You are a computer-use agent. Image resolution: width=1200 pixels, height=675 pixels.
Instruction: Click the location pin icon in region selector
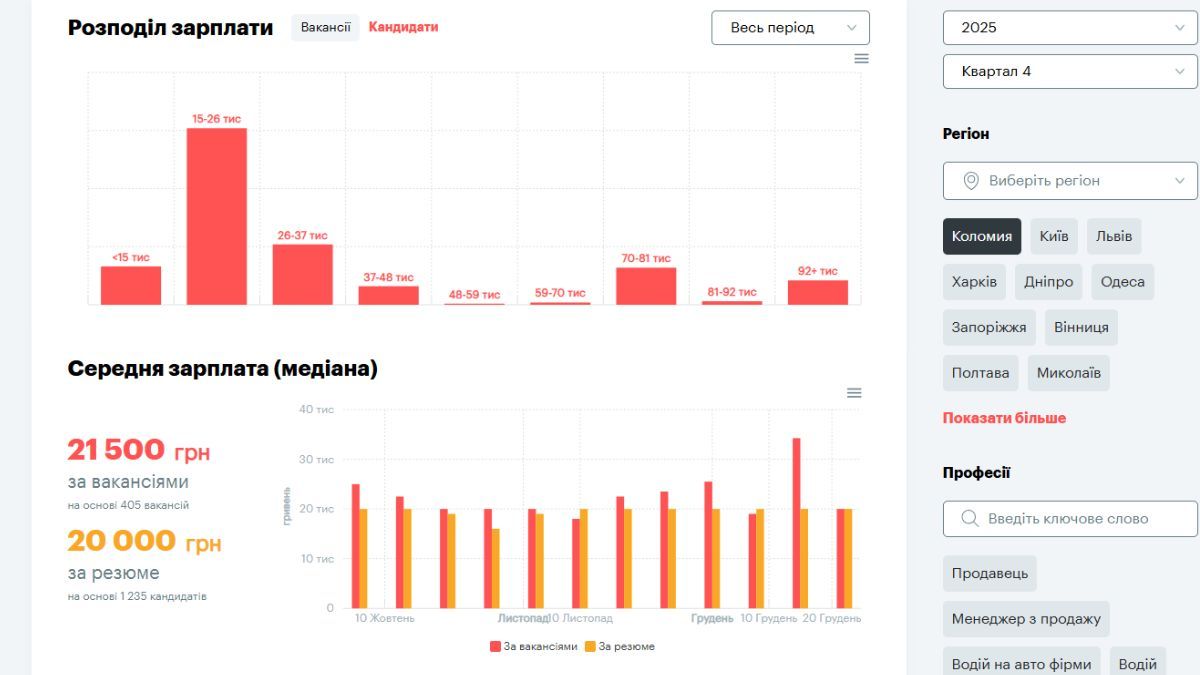point(970,181)
